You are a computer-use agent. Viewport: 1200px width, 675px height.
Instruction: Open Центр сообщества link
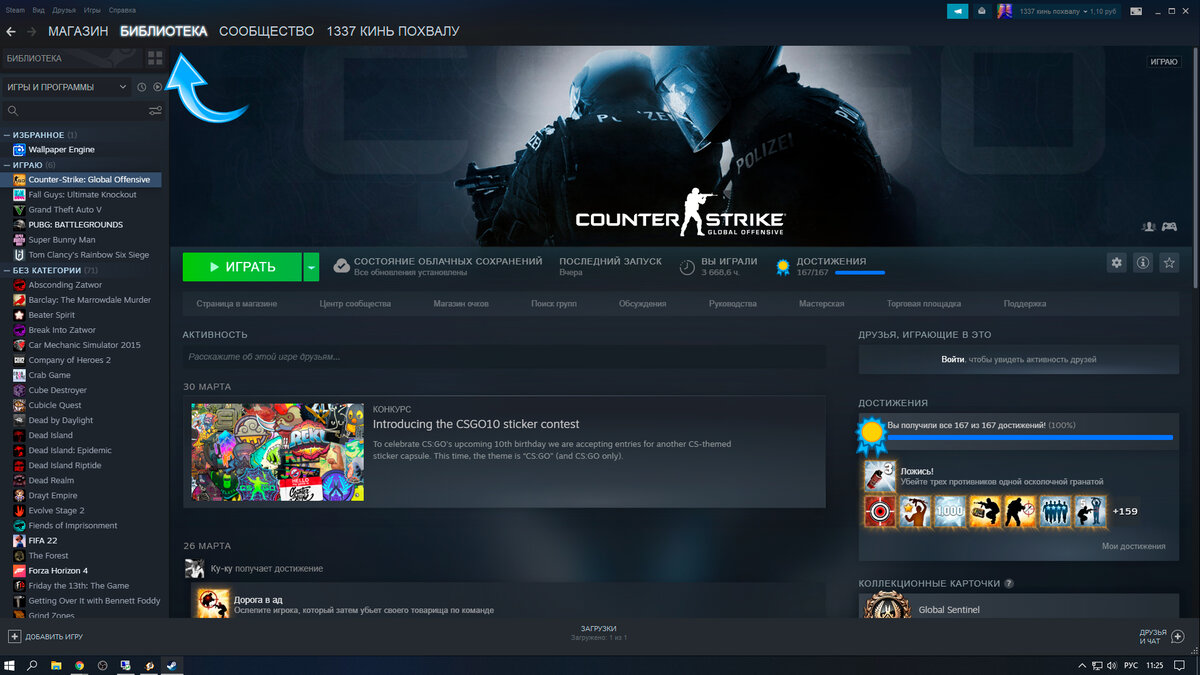point(355,303)
